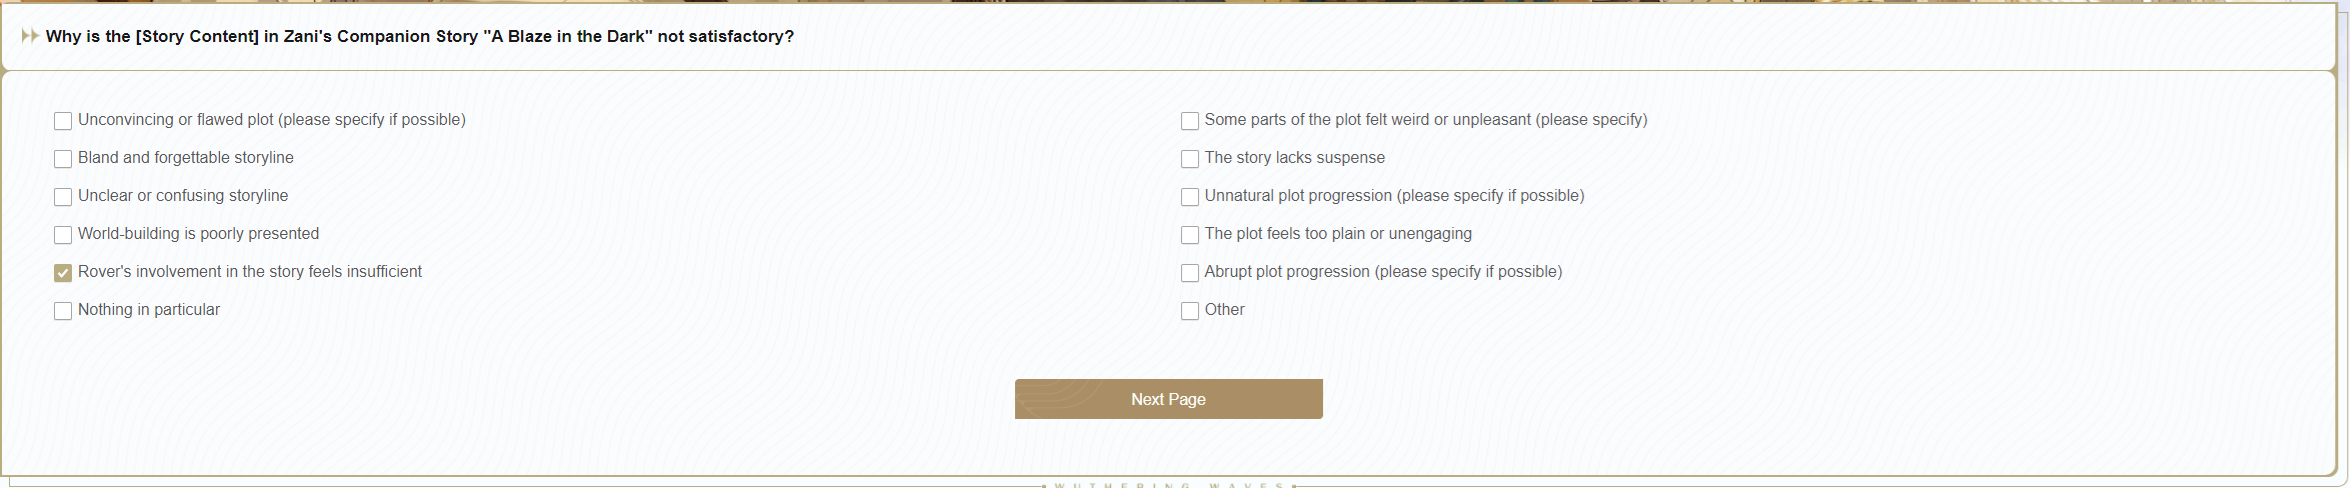The image size is (2350, 488).
Task: Click the Next Page button
Action: point(1168,399)
